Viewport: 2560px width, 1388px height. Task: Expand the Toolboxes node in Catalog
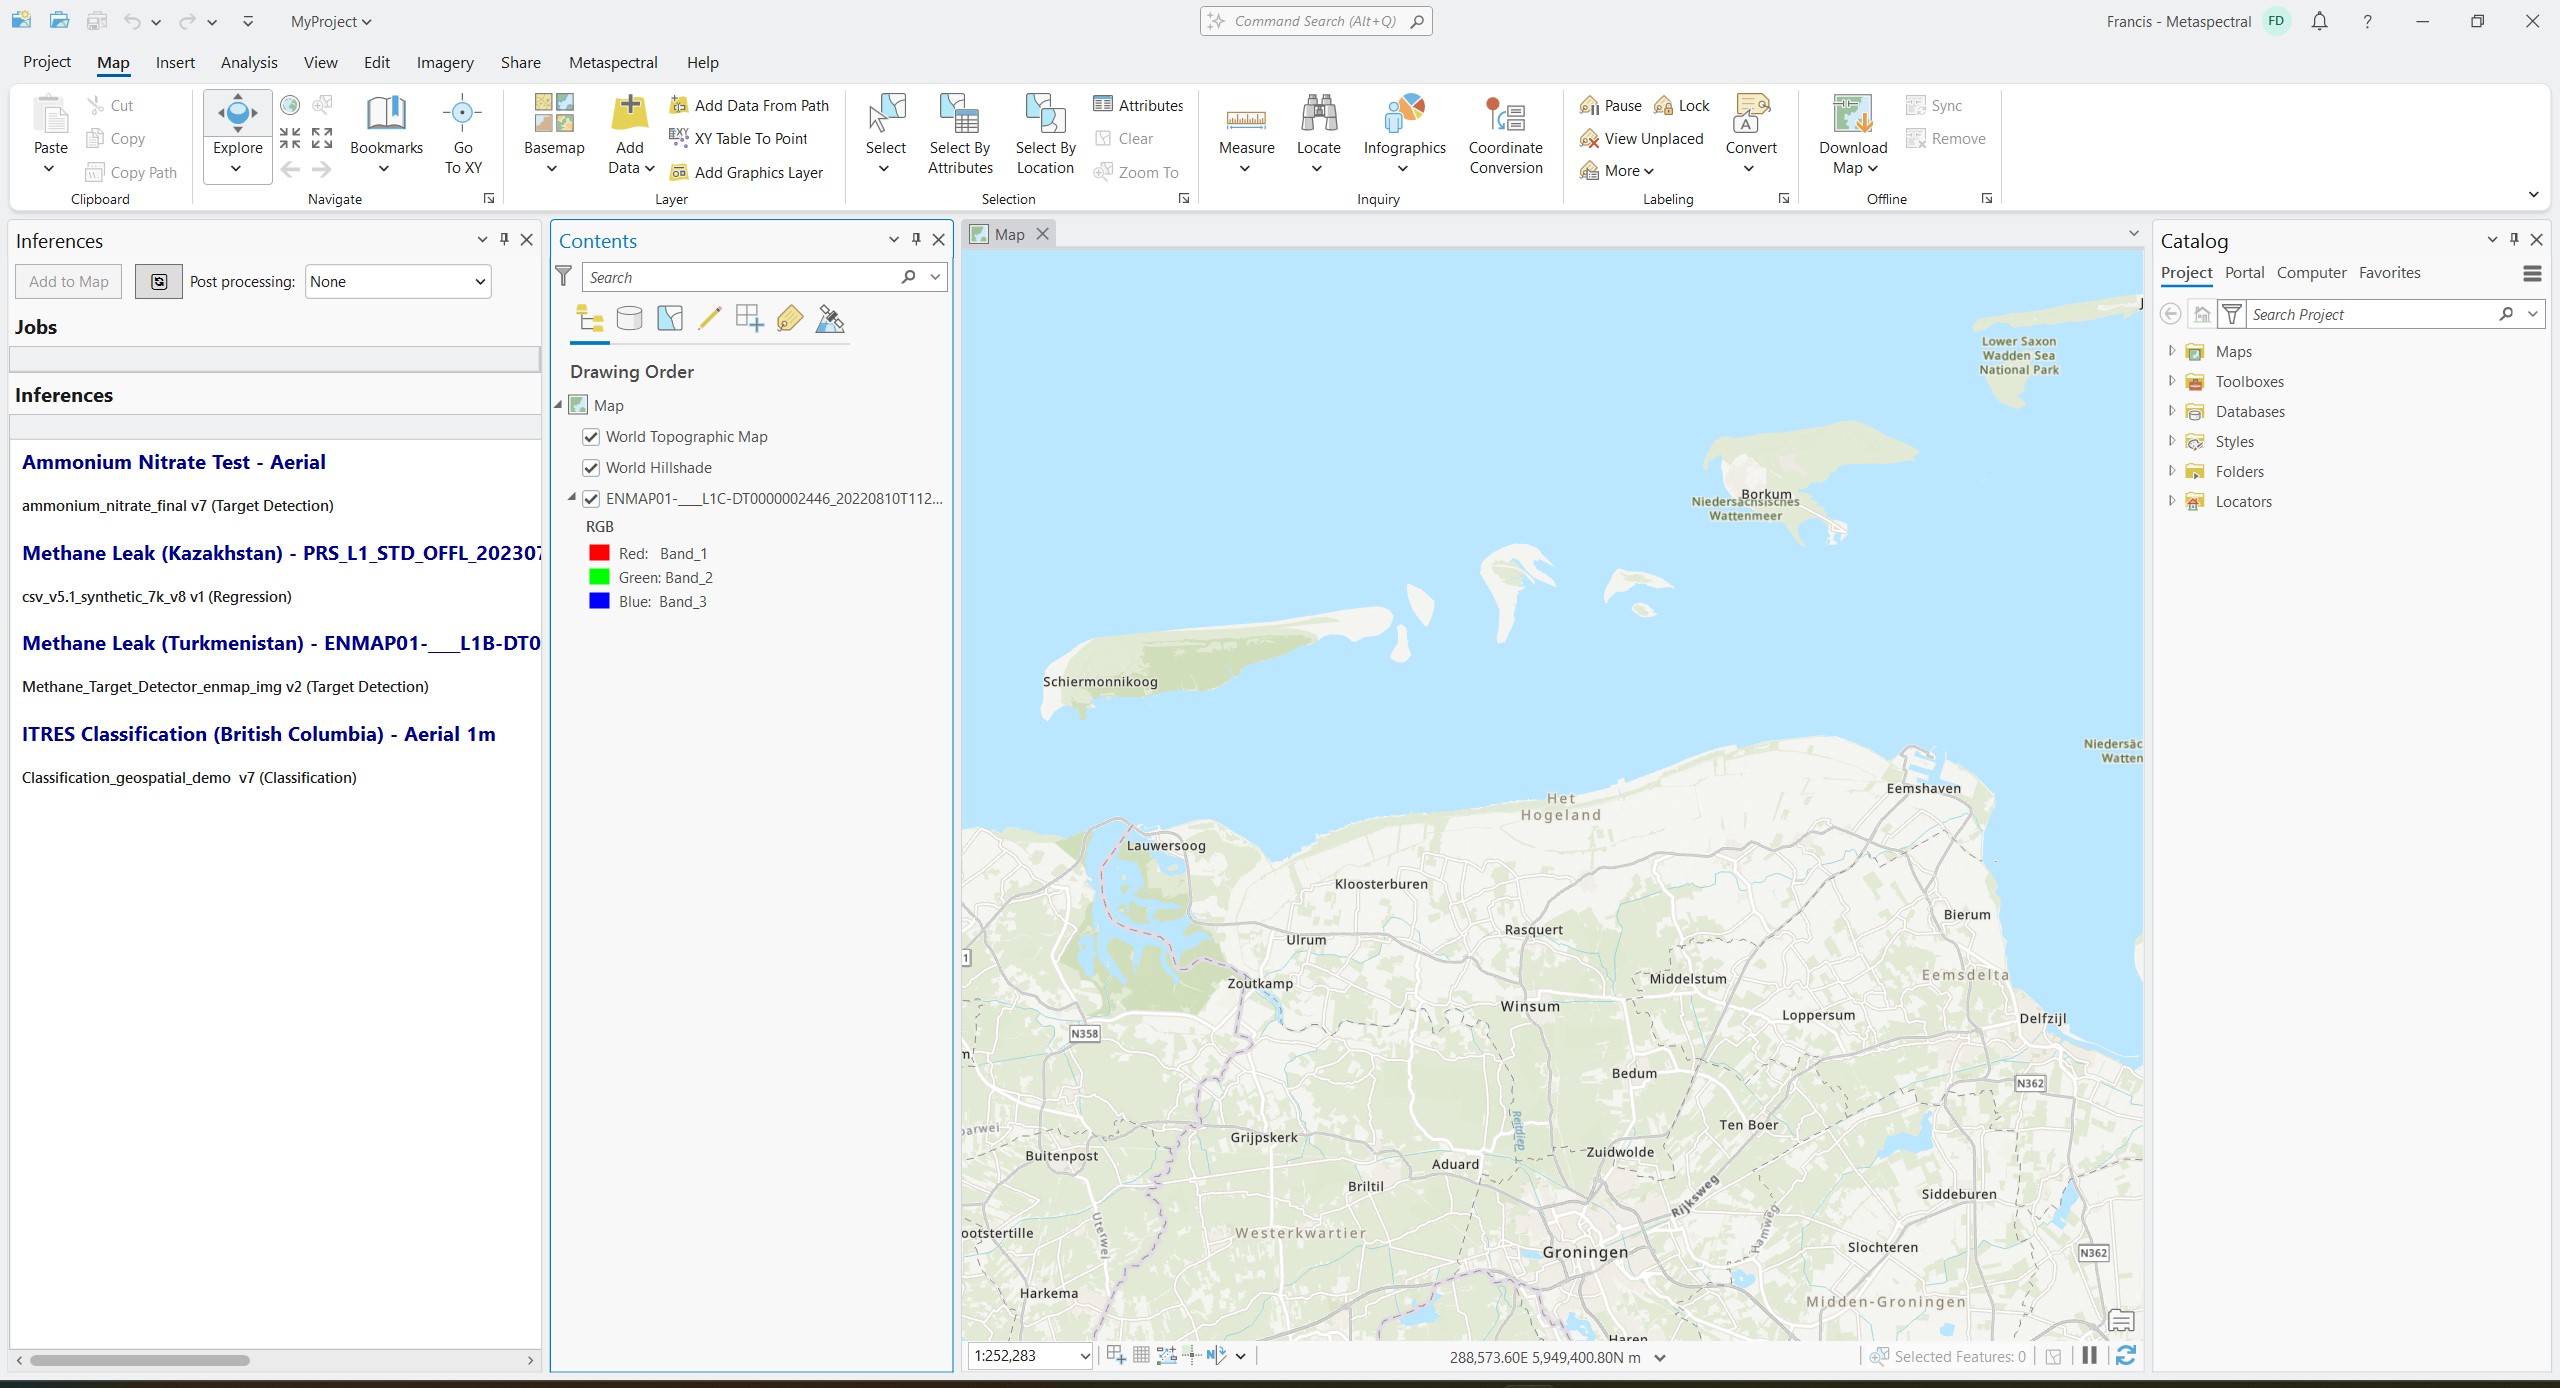(x=2172, y=381)
